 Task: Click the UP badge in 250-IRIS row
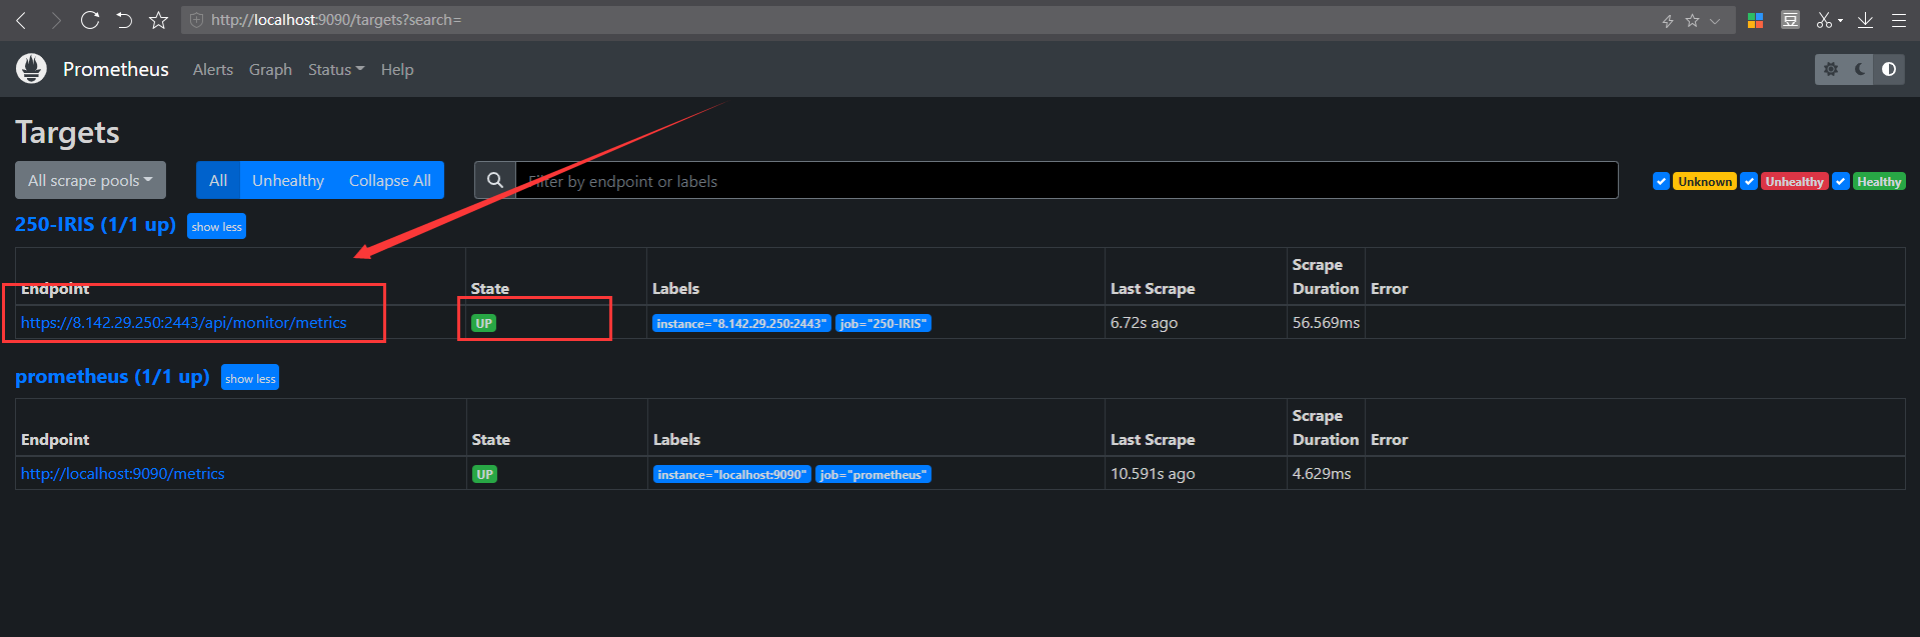coord(484,323)
